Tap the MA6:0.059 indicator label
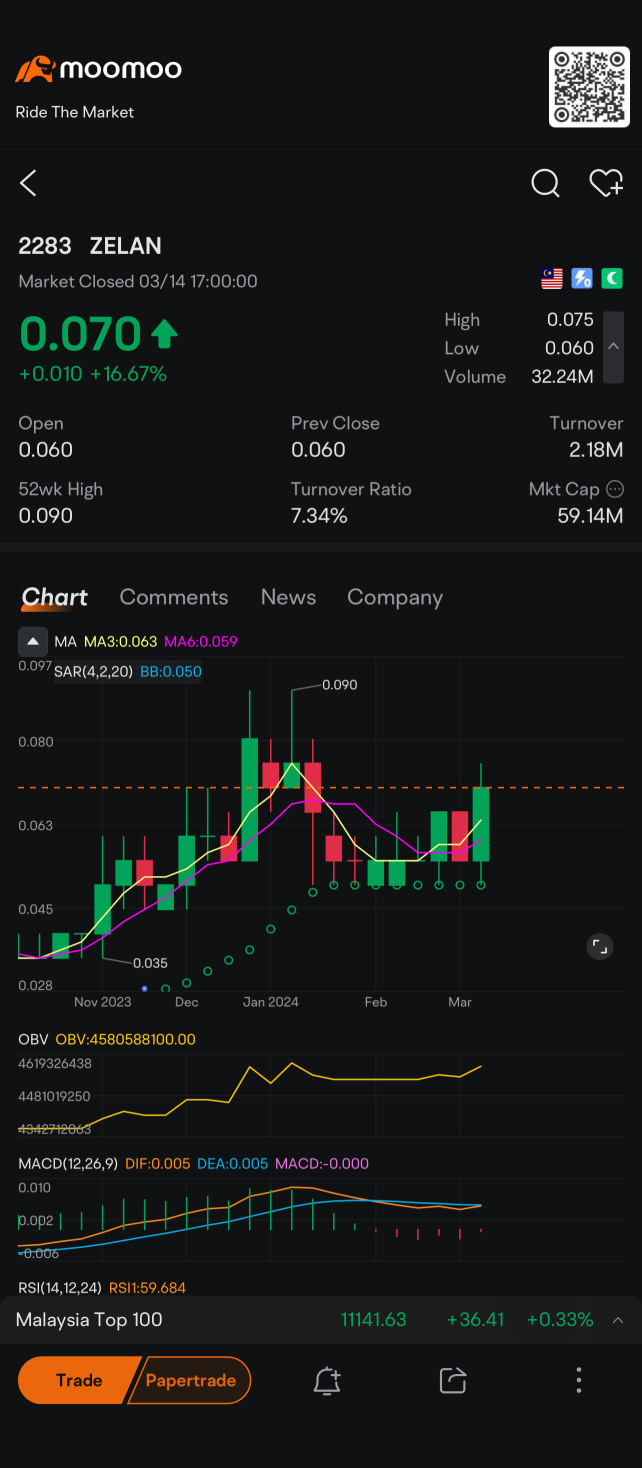 pos(201,641)
